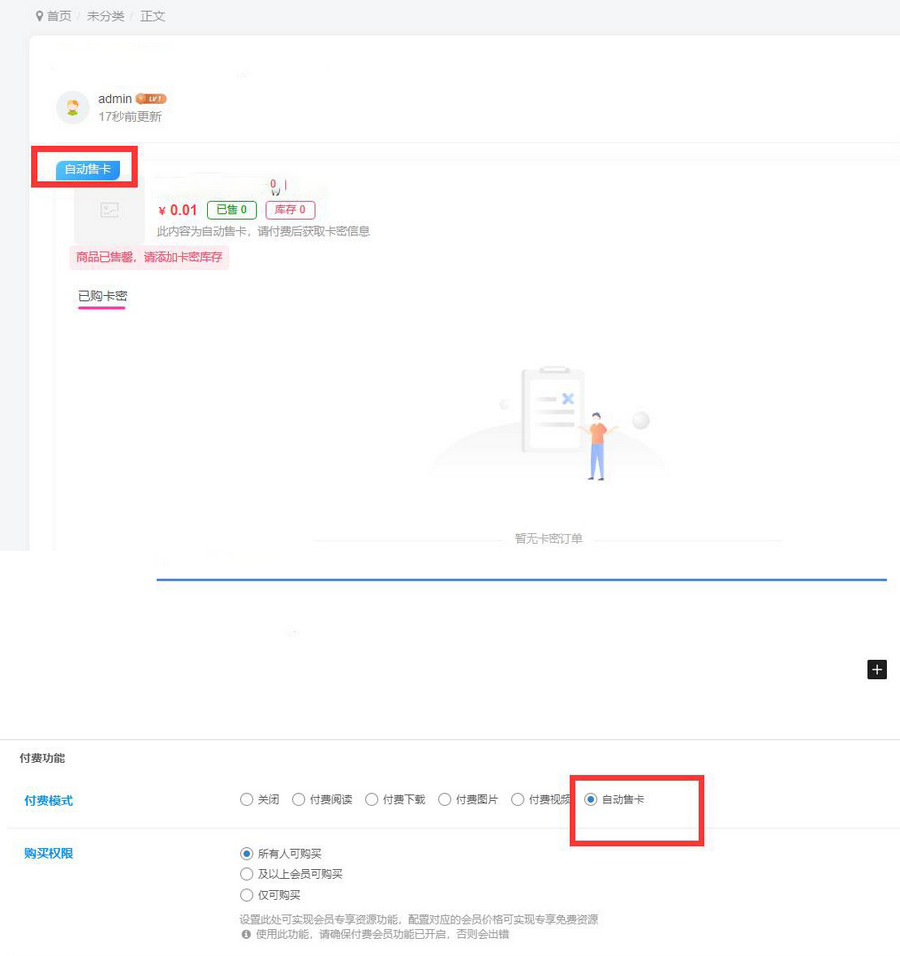Click the LV1 level badge beside admin
The height and width of the screenshot is (956, 900).
click(151, 99)
